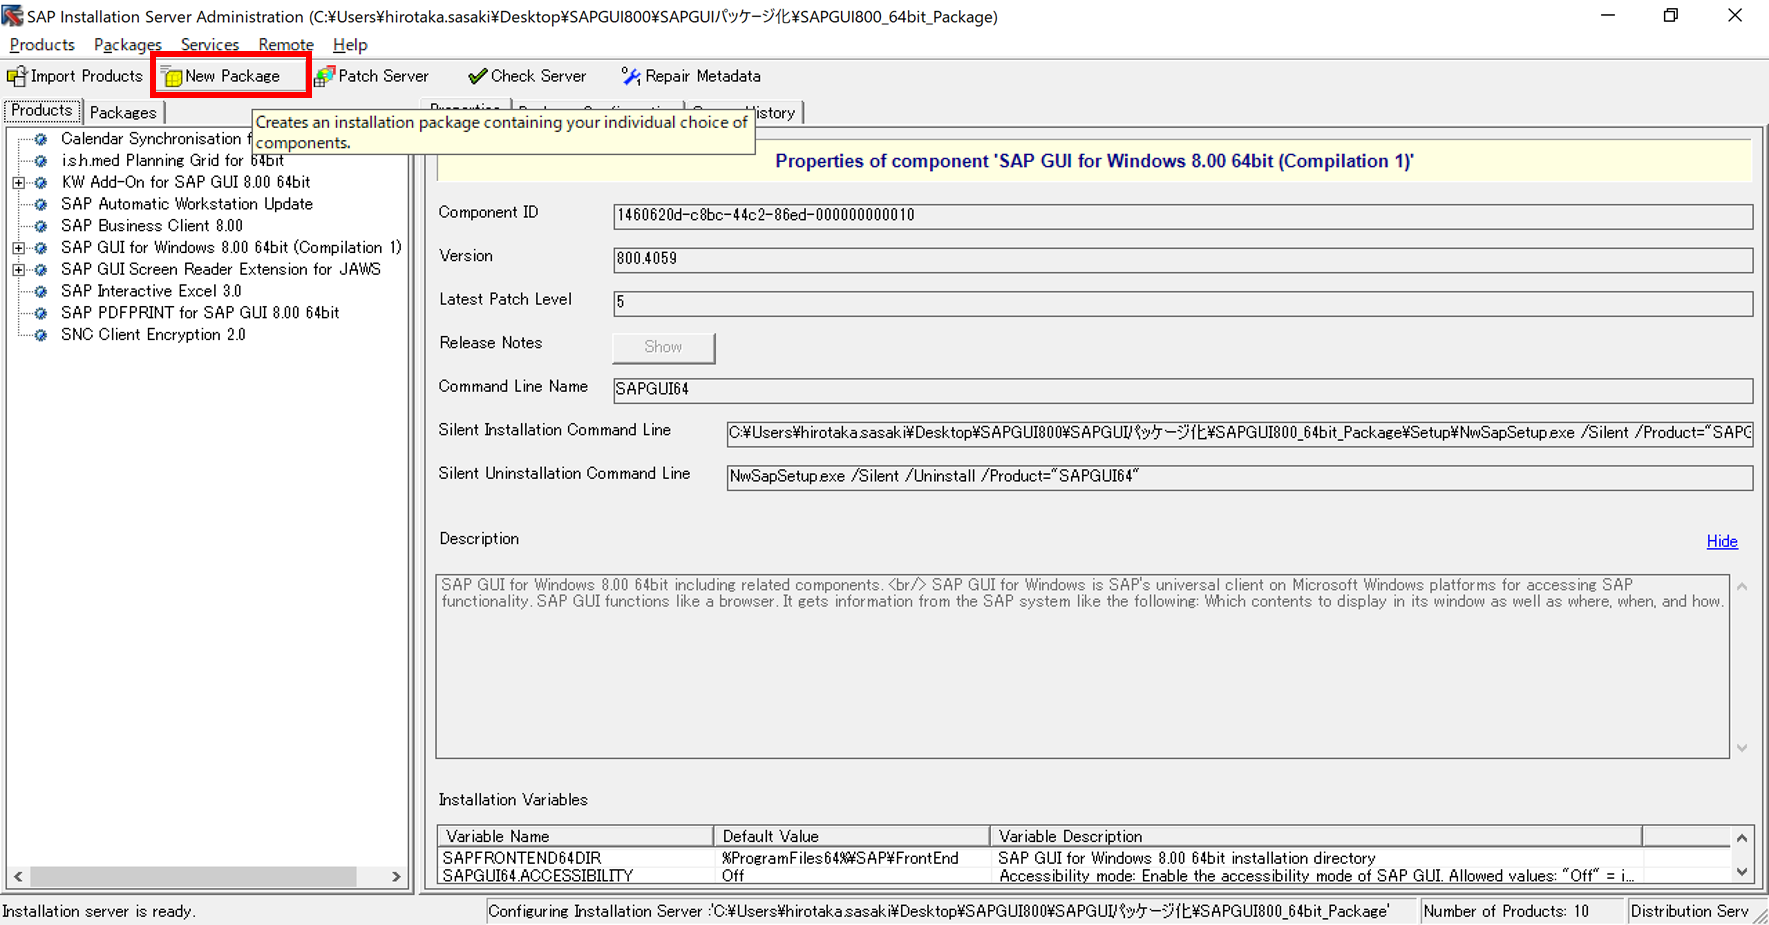Click the History tab

[x=746, y=113]
